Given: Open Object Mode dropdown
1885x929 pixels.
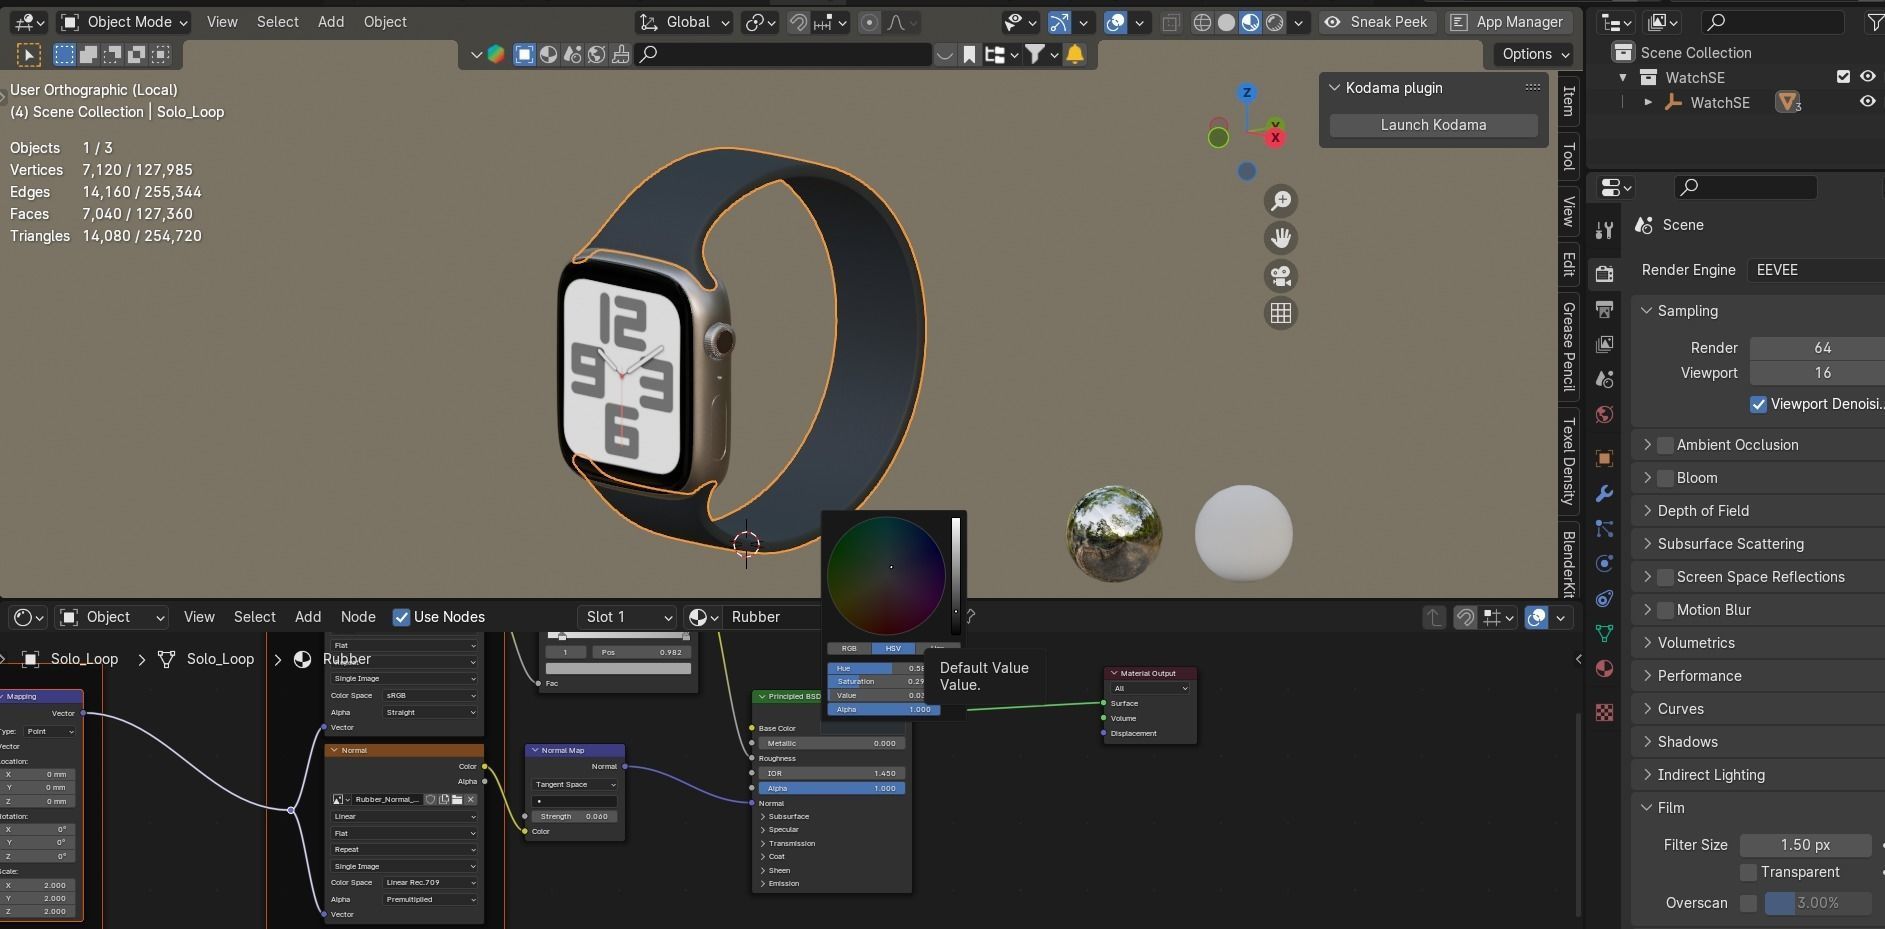Looking at the screenshot, I should [124, 22].
